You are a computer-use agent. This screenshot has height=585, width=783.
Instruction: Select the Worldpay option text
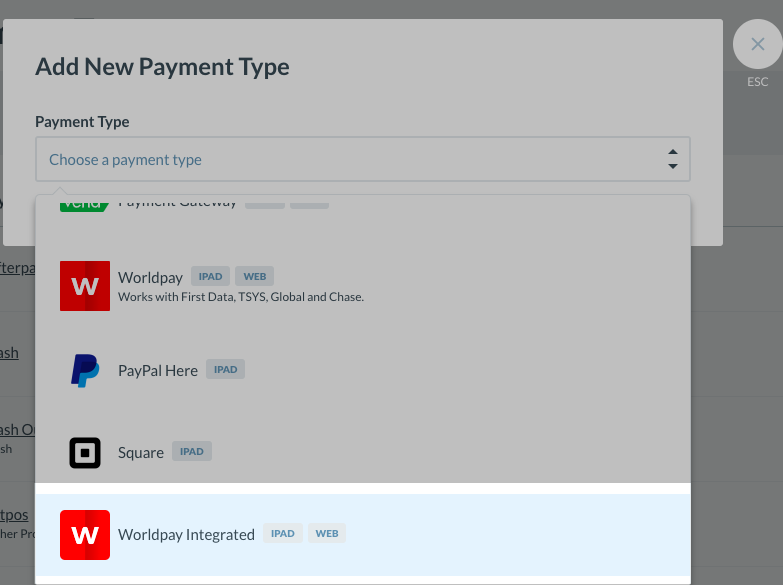pyautogui.click(x=150, y=277)
